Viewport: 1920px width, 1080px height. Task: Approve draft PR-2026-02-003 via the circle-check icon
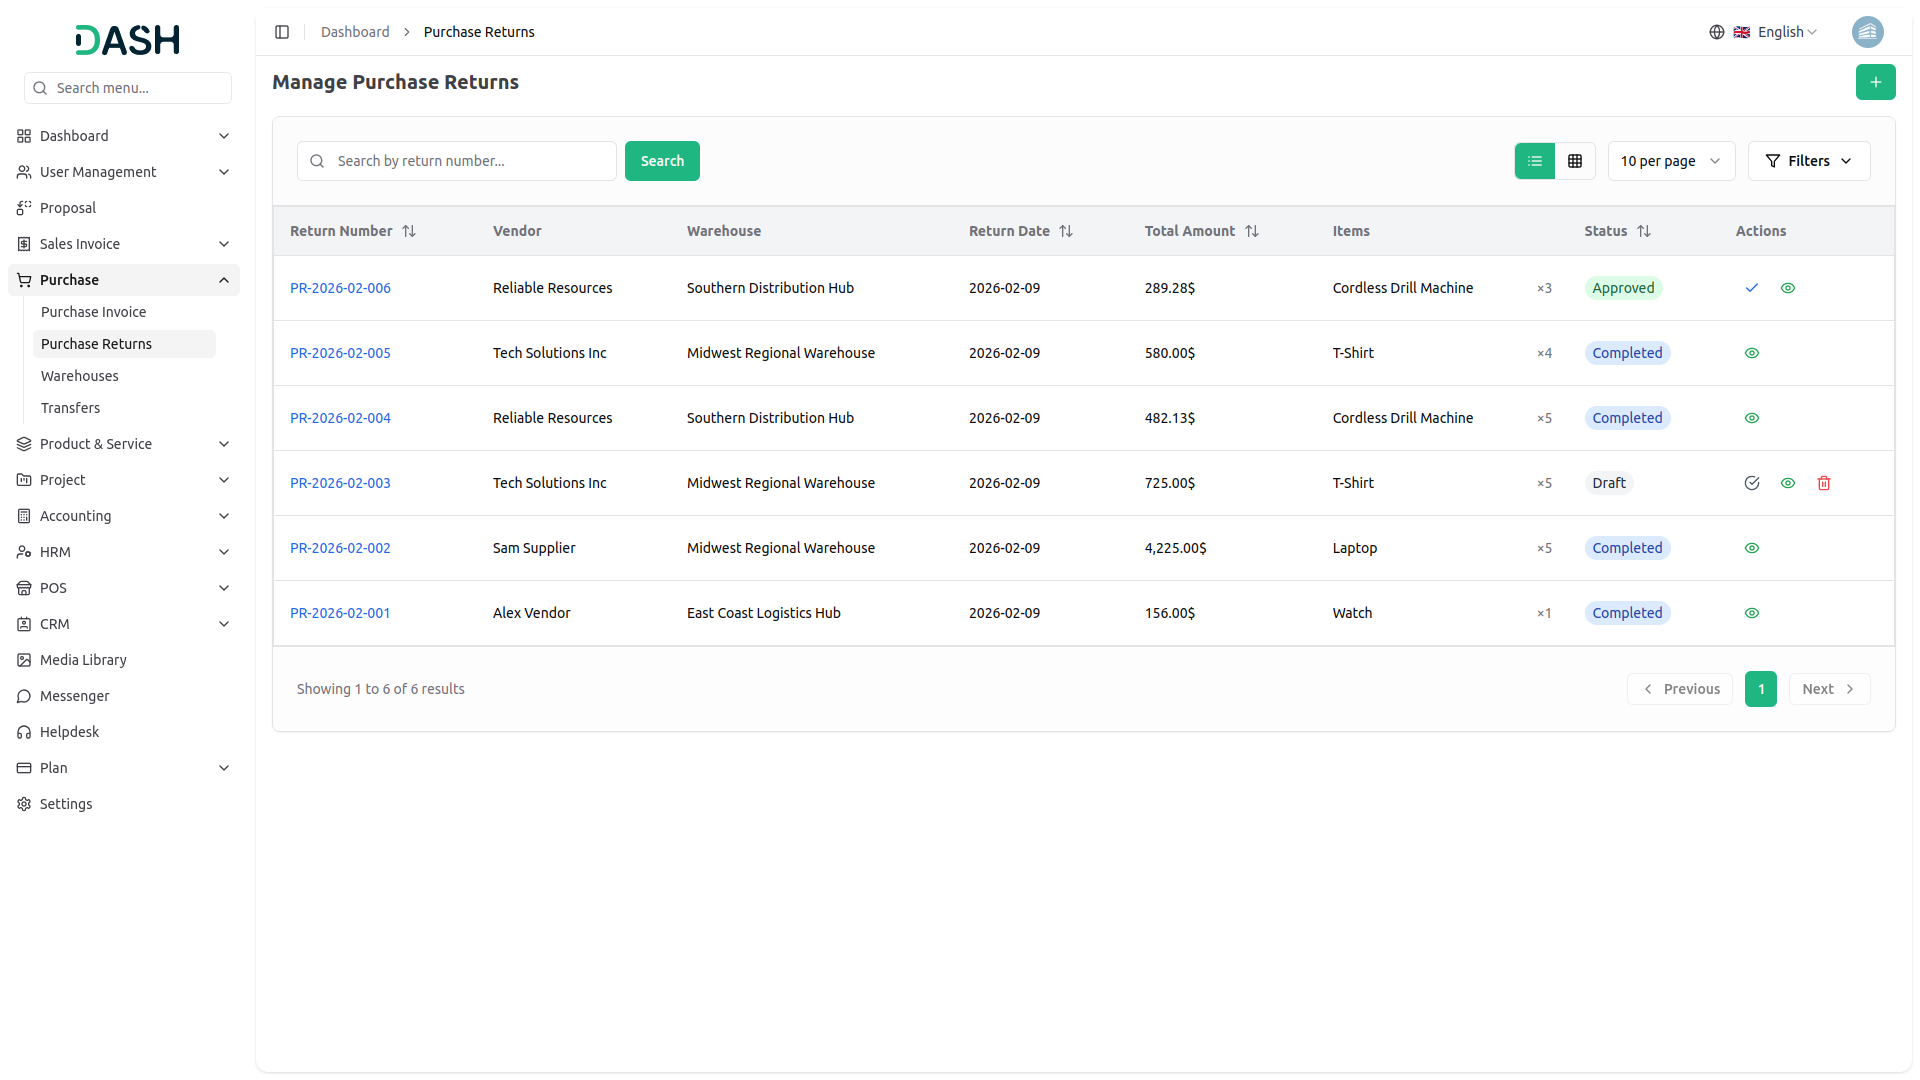(1751, 483)
